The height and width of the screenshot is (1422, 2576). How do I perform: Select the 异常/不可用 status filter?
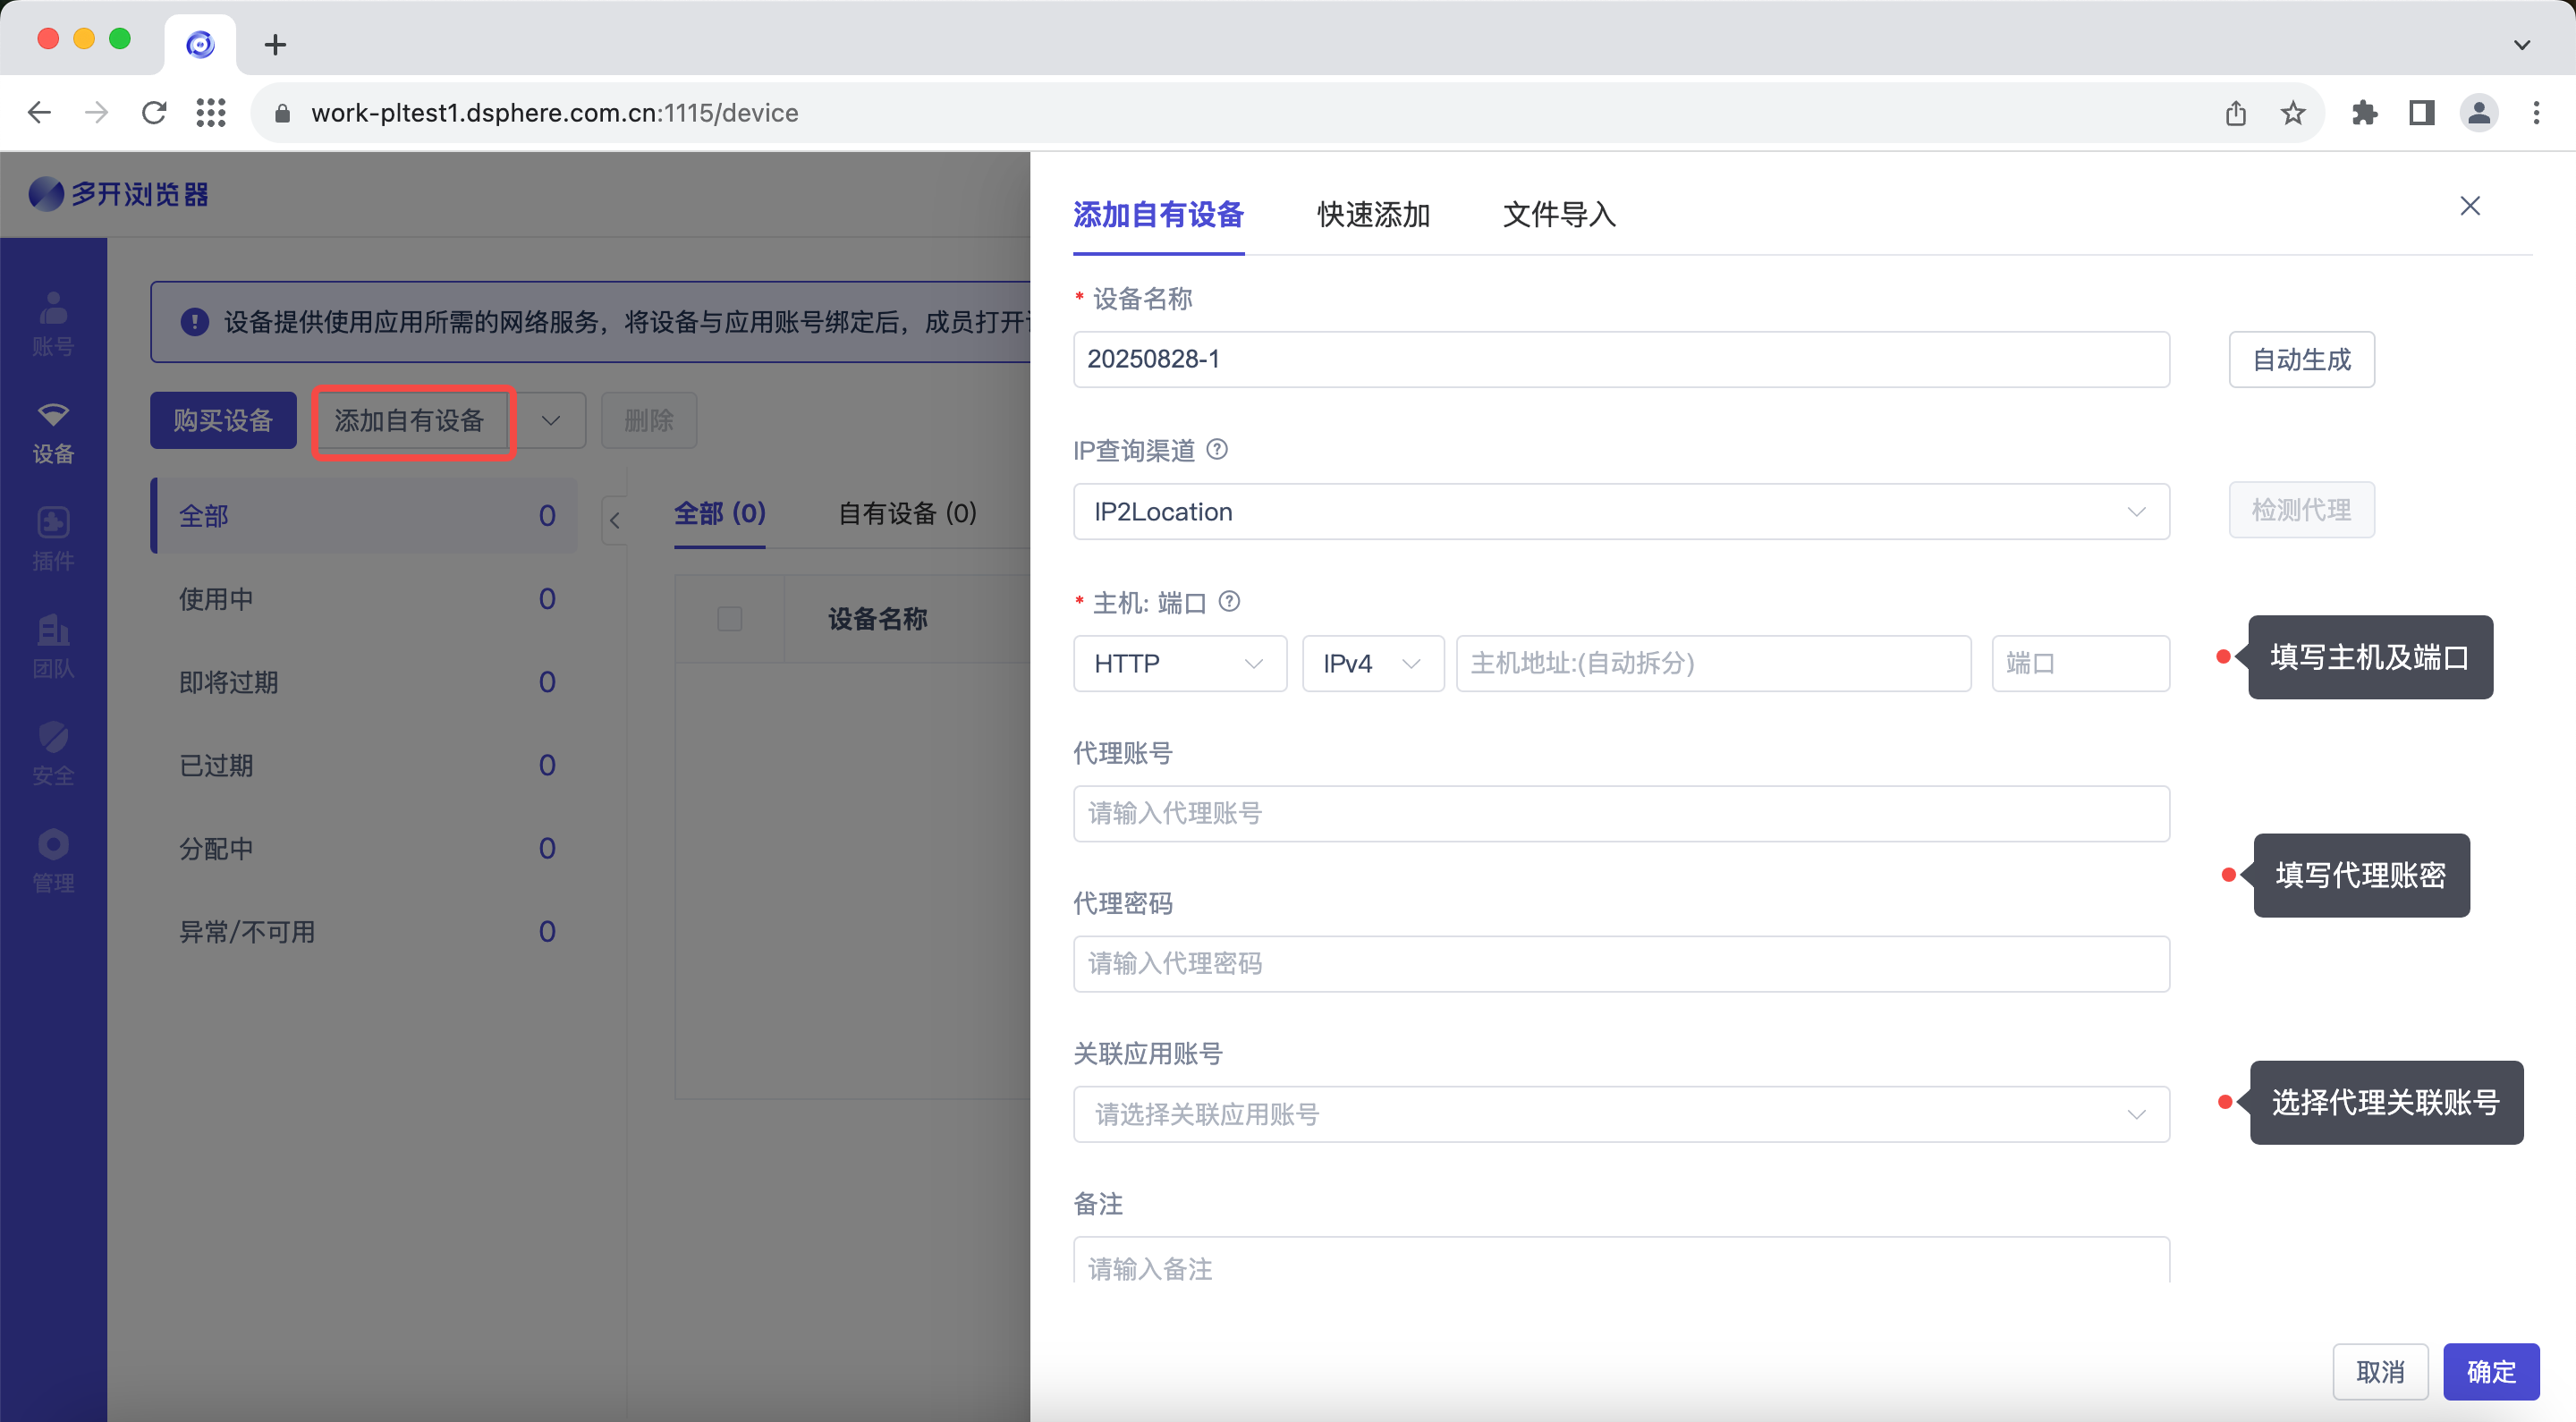point(365,931)
